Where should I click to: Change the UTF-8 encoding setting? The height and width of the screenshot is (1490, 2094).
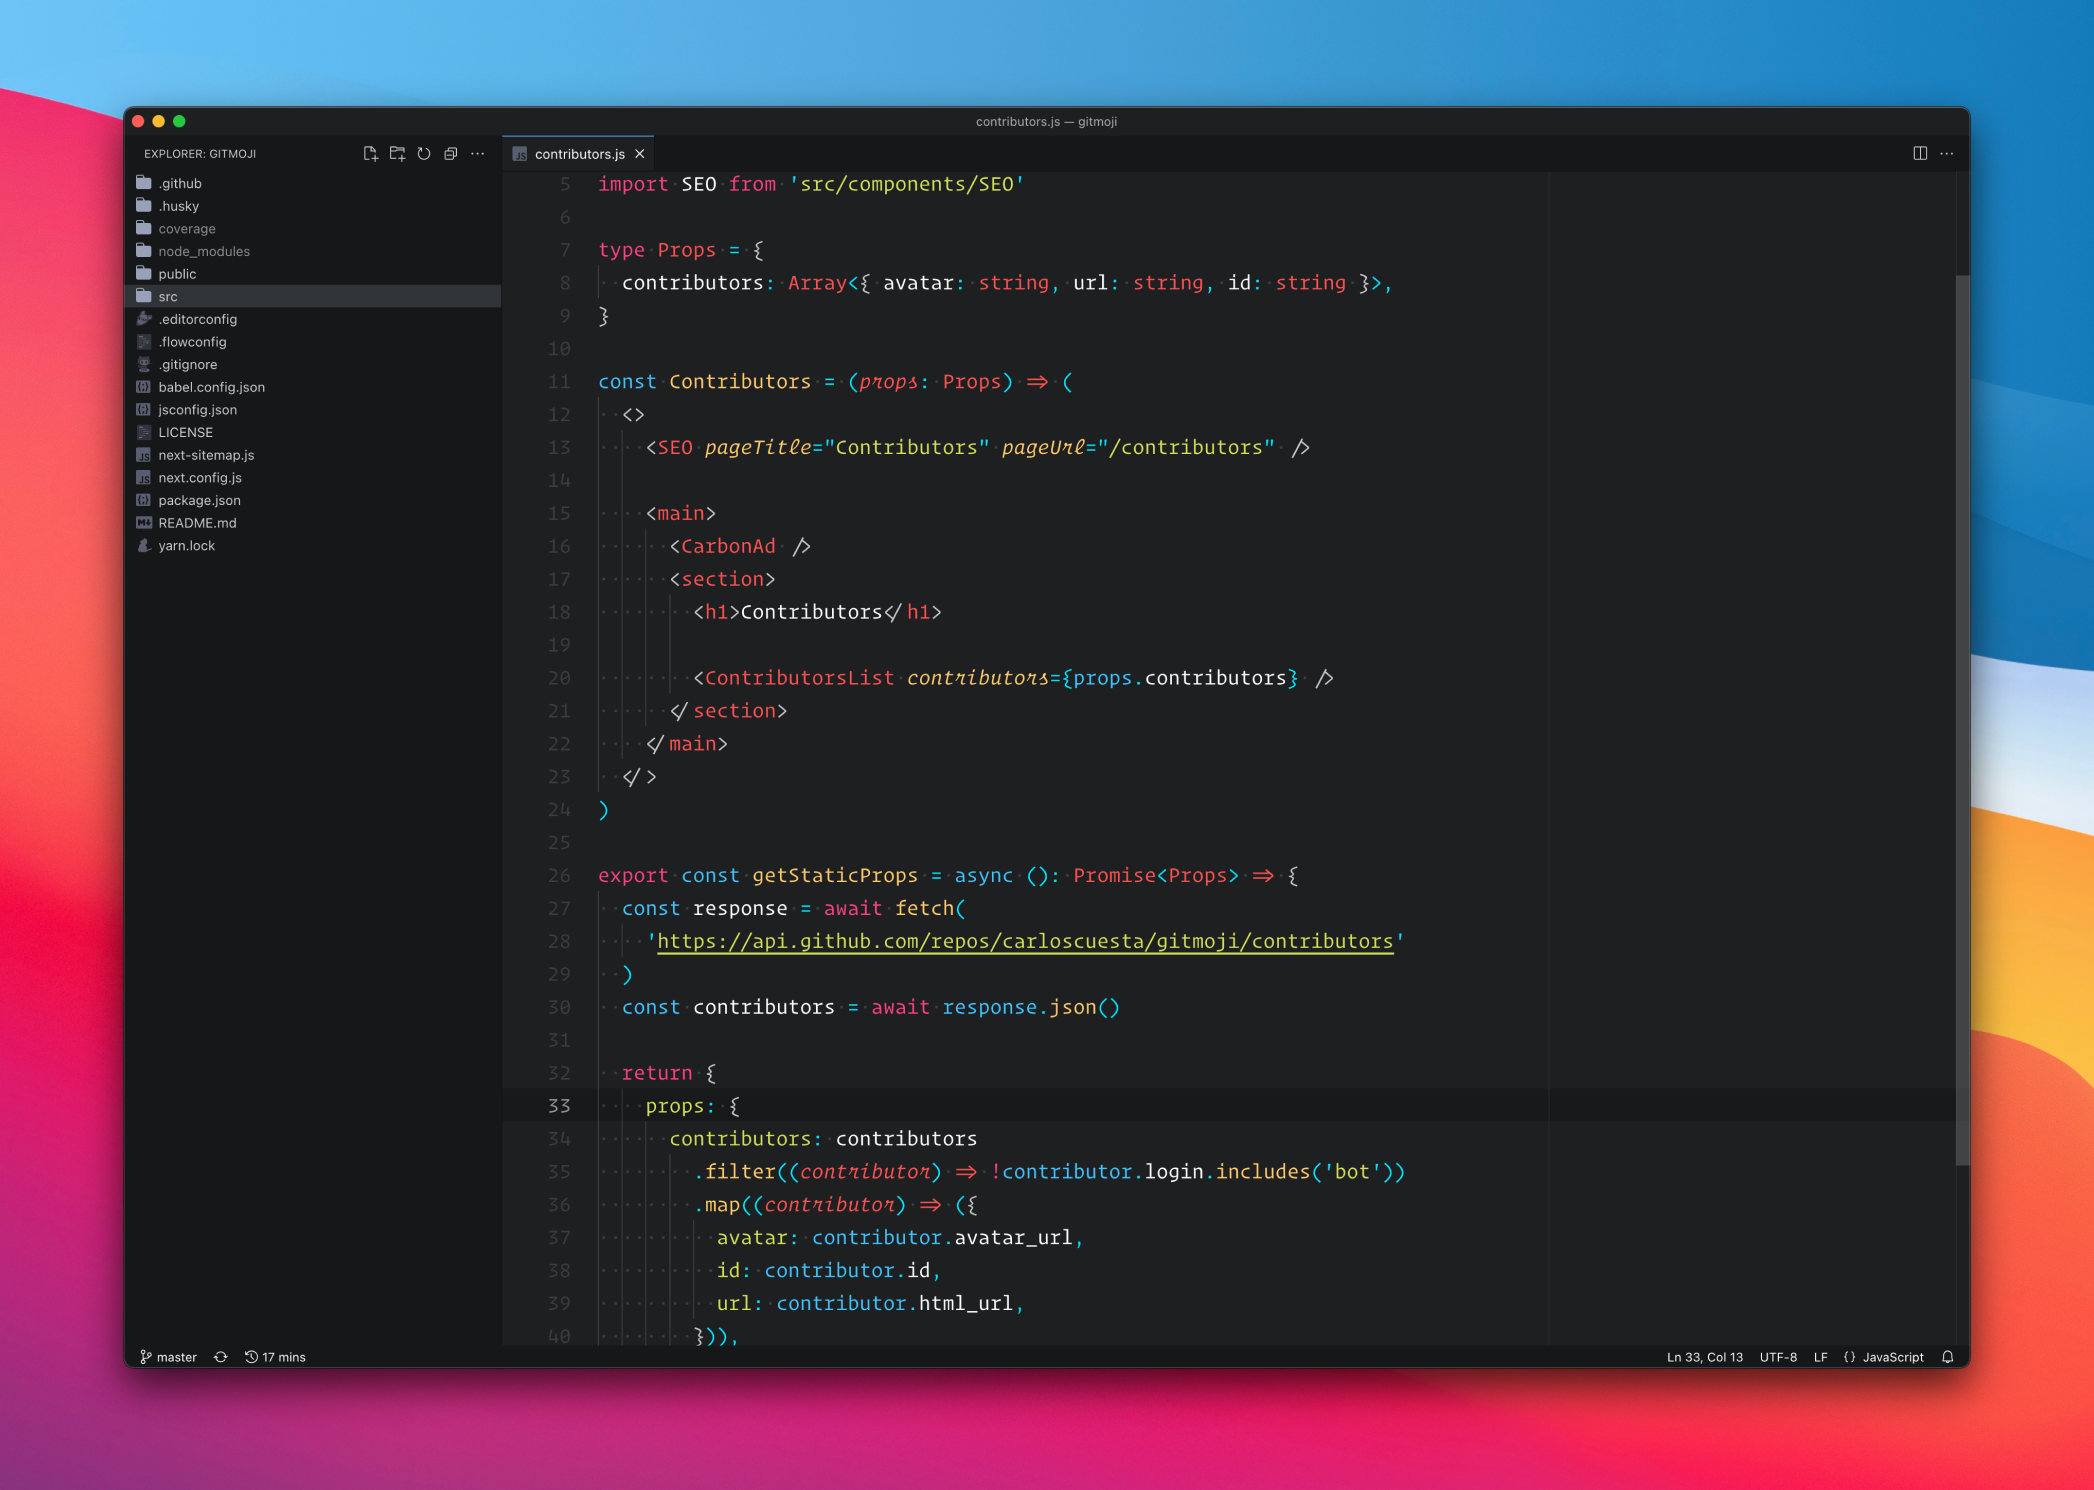(x=1779, y=1357)
